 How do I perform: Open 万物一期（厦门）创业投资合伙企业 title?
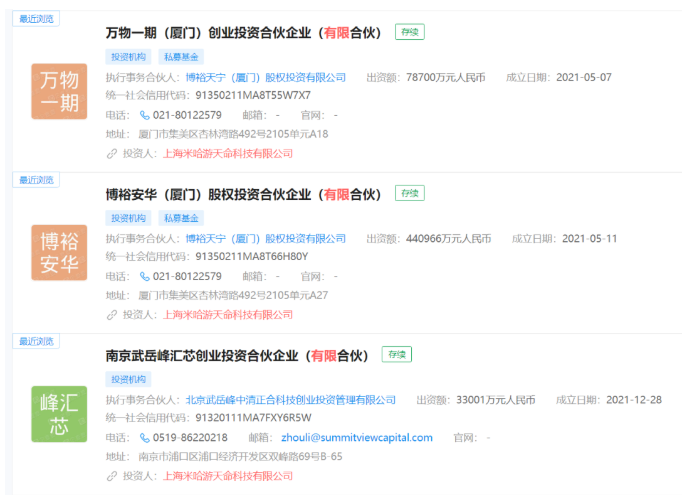[244, 33]
